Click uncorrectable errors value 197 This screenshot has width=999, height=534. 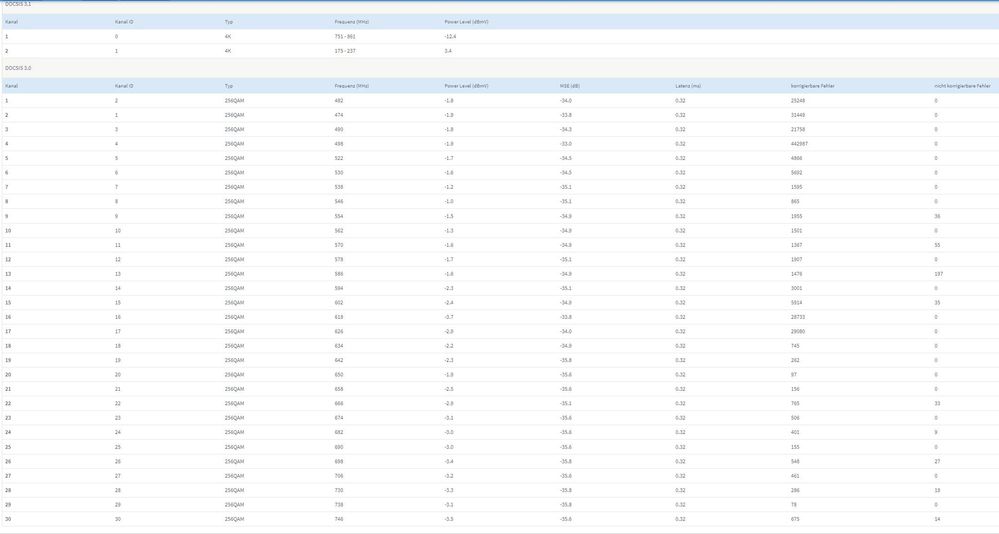click(x=938, y=274)
